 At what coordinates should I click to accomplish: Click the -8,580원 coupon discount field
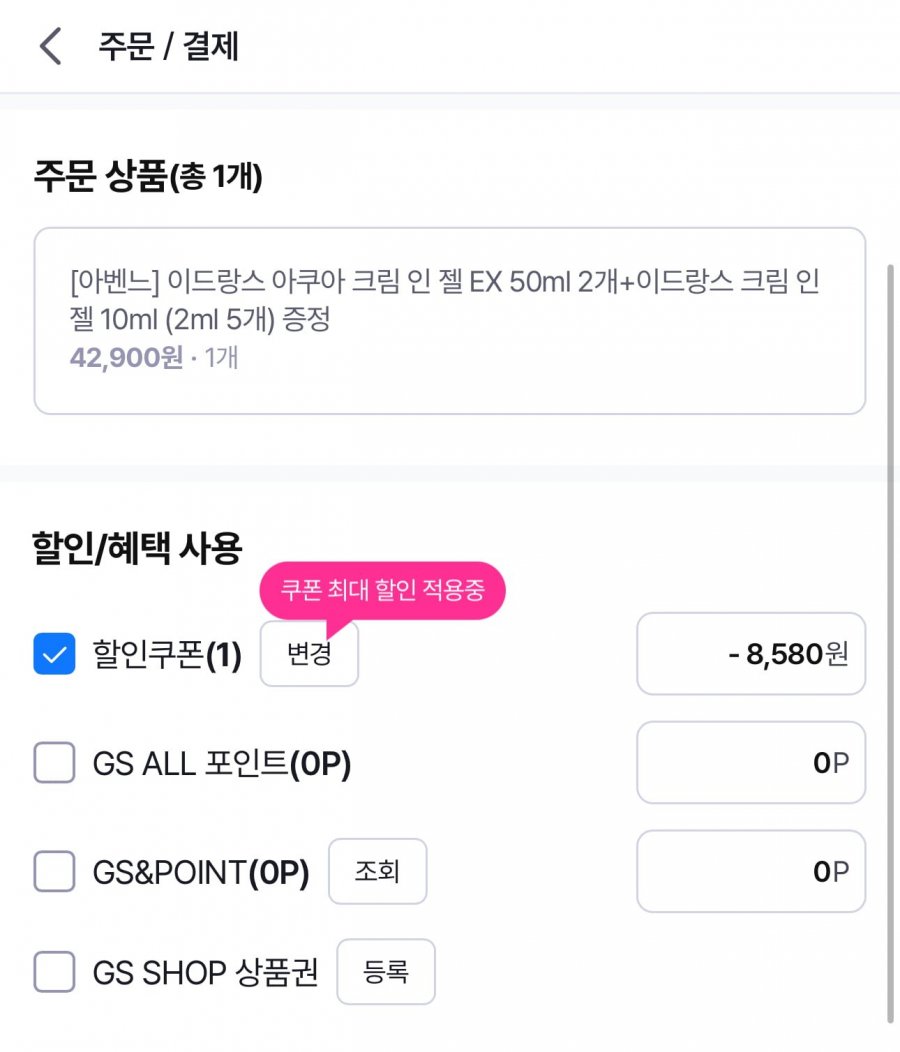click(x=750, y=654)
